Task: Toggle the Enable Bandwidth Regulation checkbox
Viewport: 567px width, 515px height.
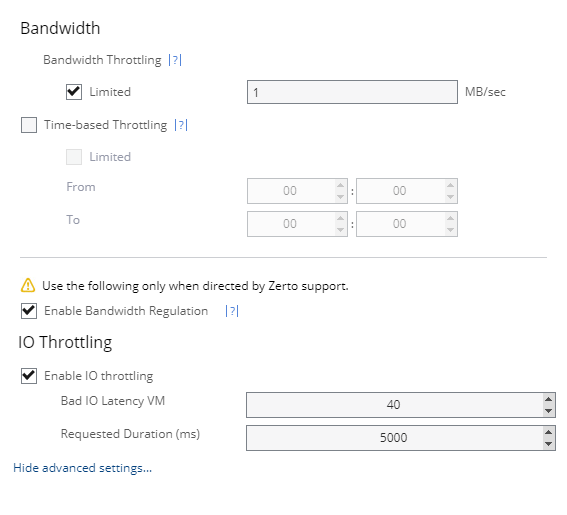Action: pyautogui.click(x=29, y=311)
